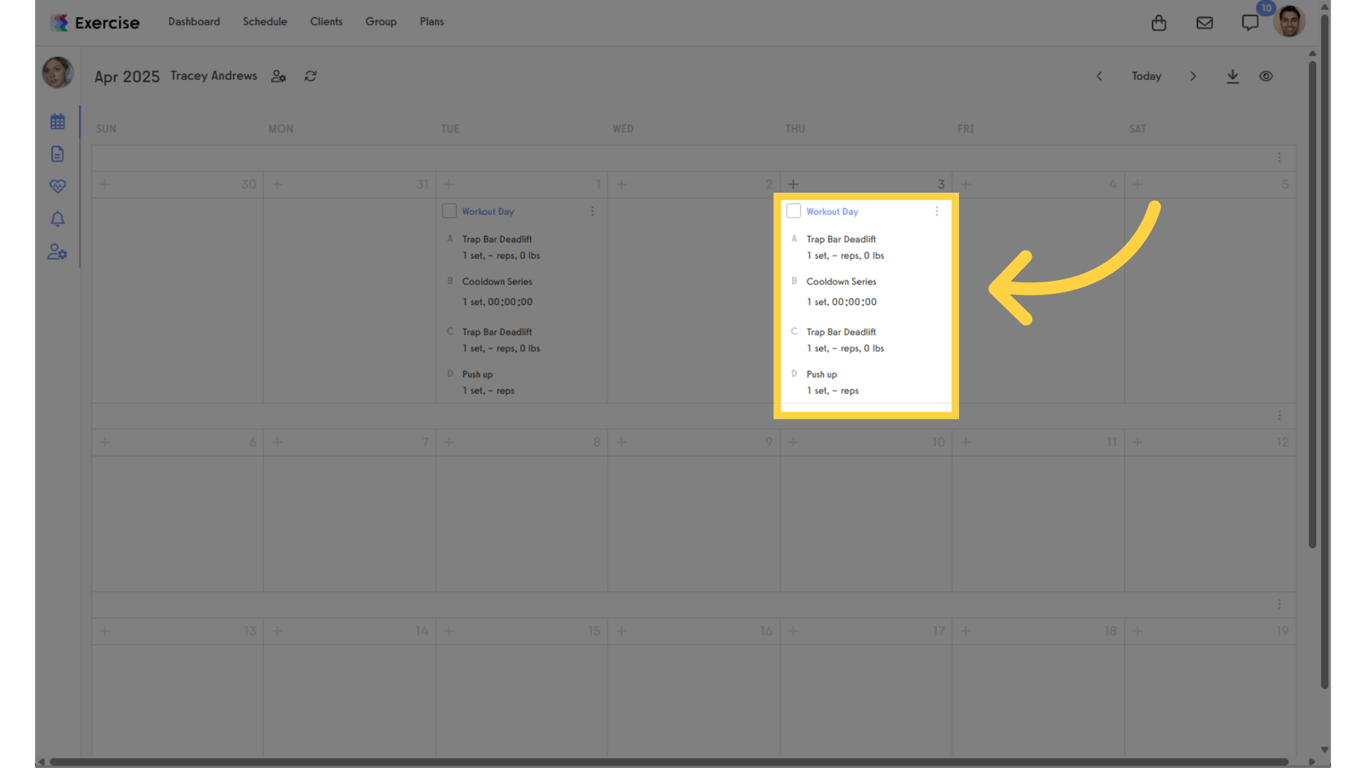1366x768 pixels.
Task: Click Tracey Andrews' client avatar photo
Action: (x=58, y=73)
